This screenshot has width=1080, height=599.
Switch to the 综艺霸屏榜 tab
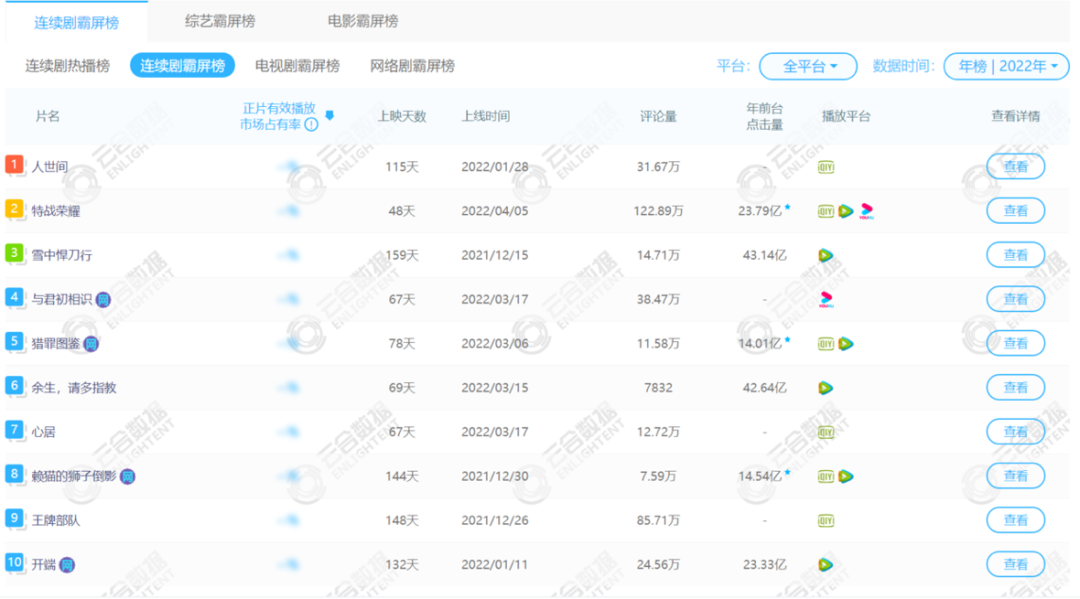click(220, 21)
